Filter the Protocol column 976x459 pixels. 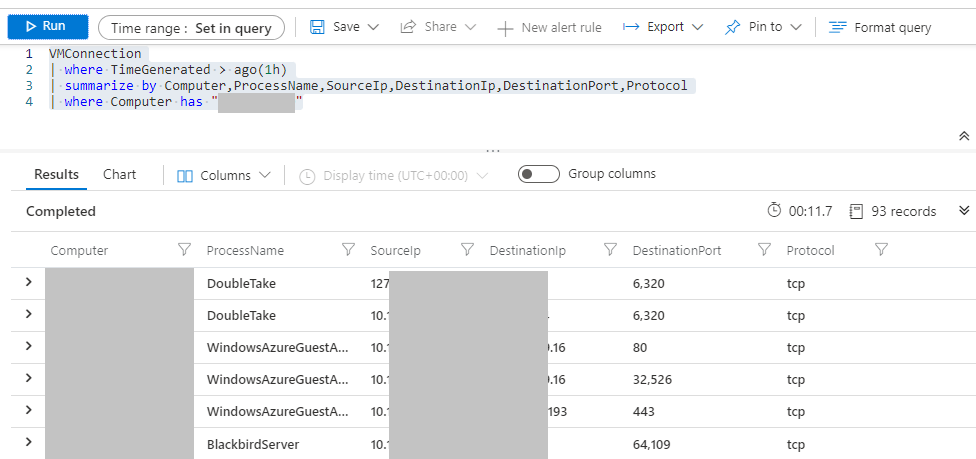(881, 250)
